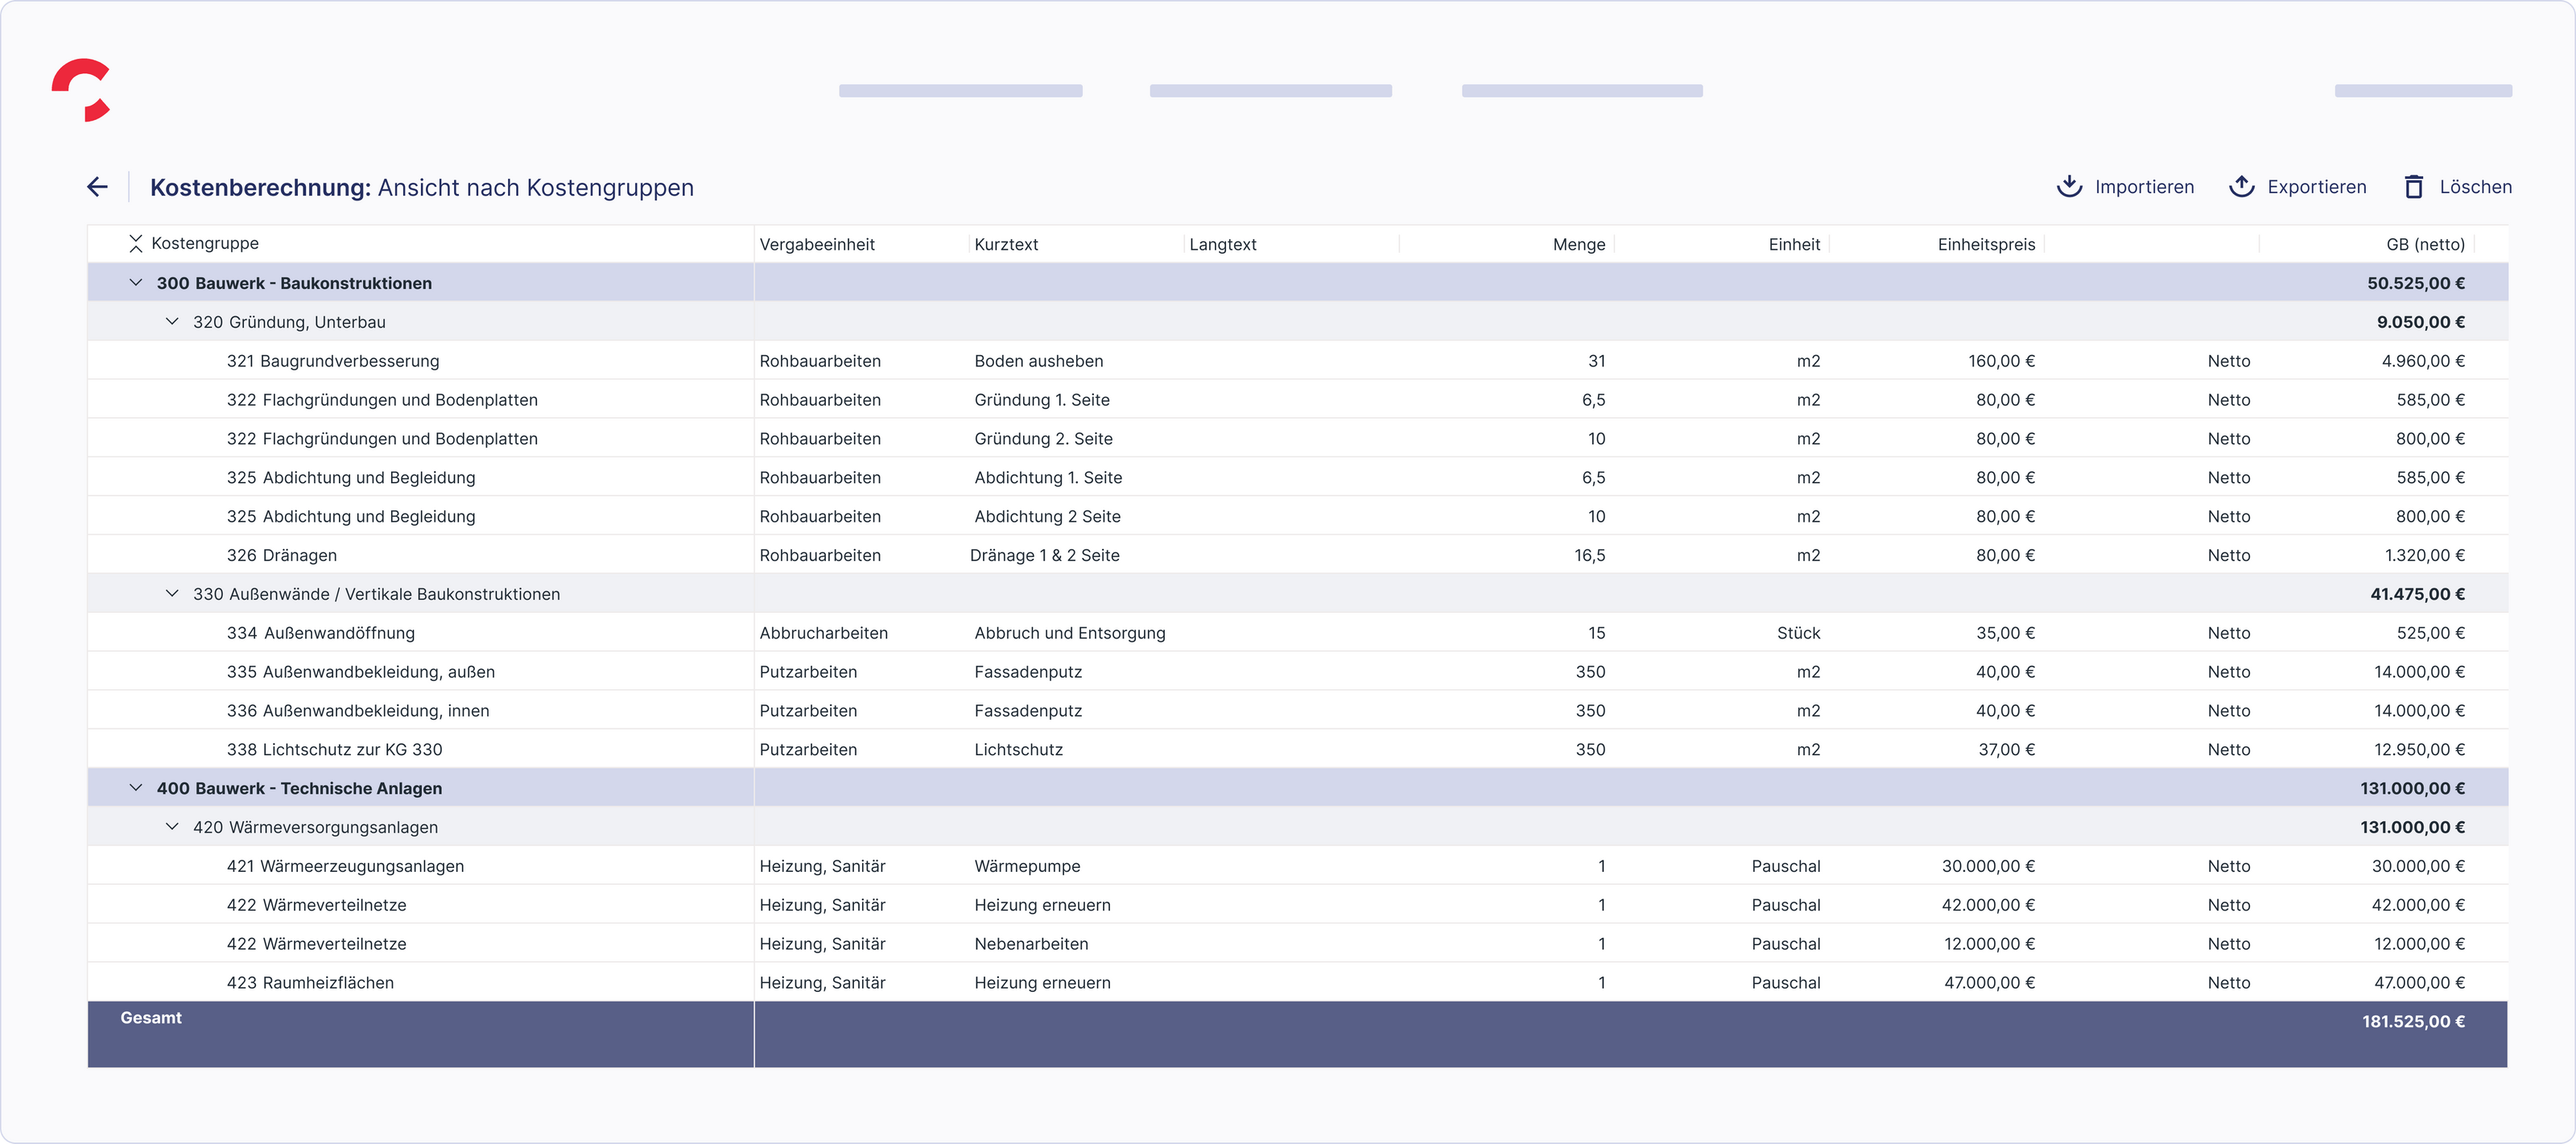Collapse 300 Bauwerk - Baukonstruktionen group
Image resolution: width=2576 pixels, height=1144 pixels.
click(x=136, y=283)
